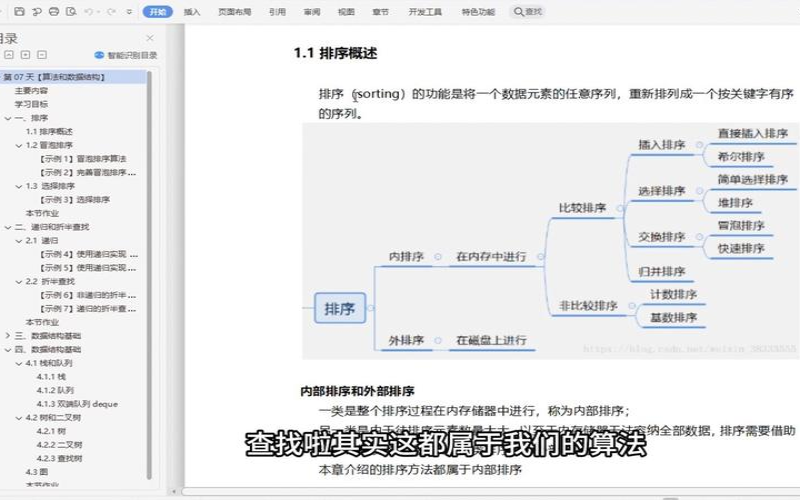Jump to 4.1.3 双端队列 deque entry

point(77,404)
